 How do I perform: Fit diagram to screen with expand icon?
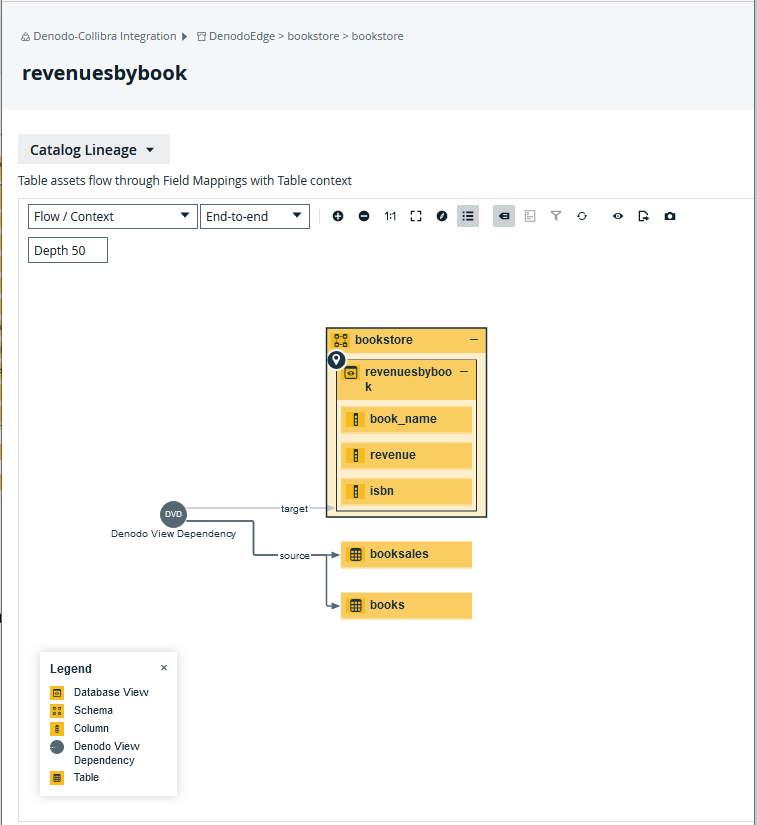click(x=416, y=216)
